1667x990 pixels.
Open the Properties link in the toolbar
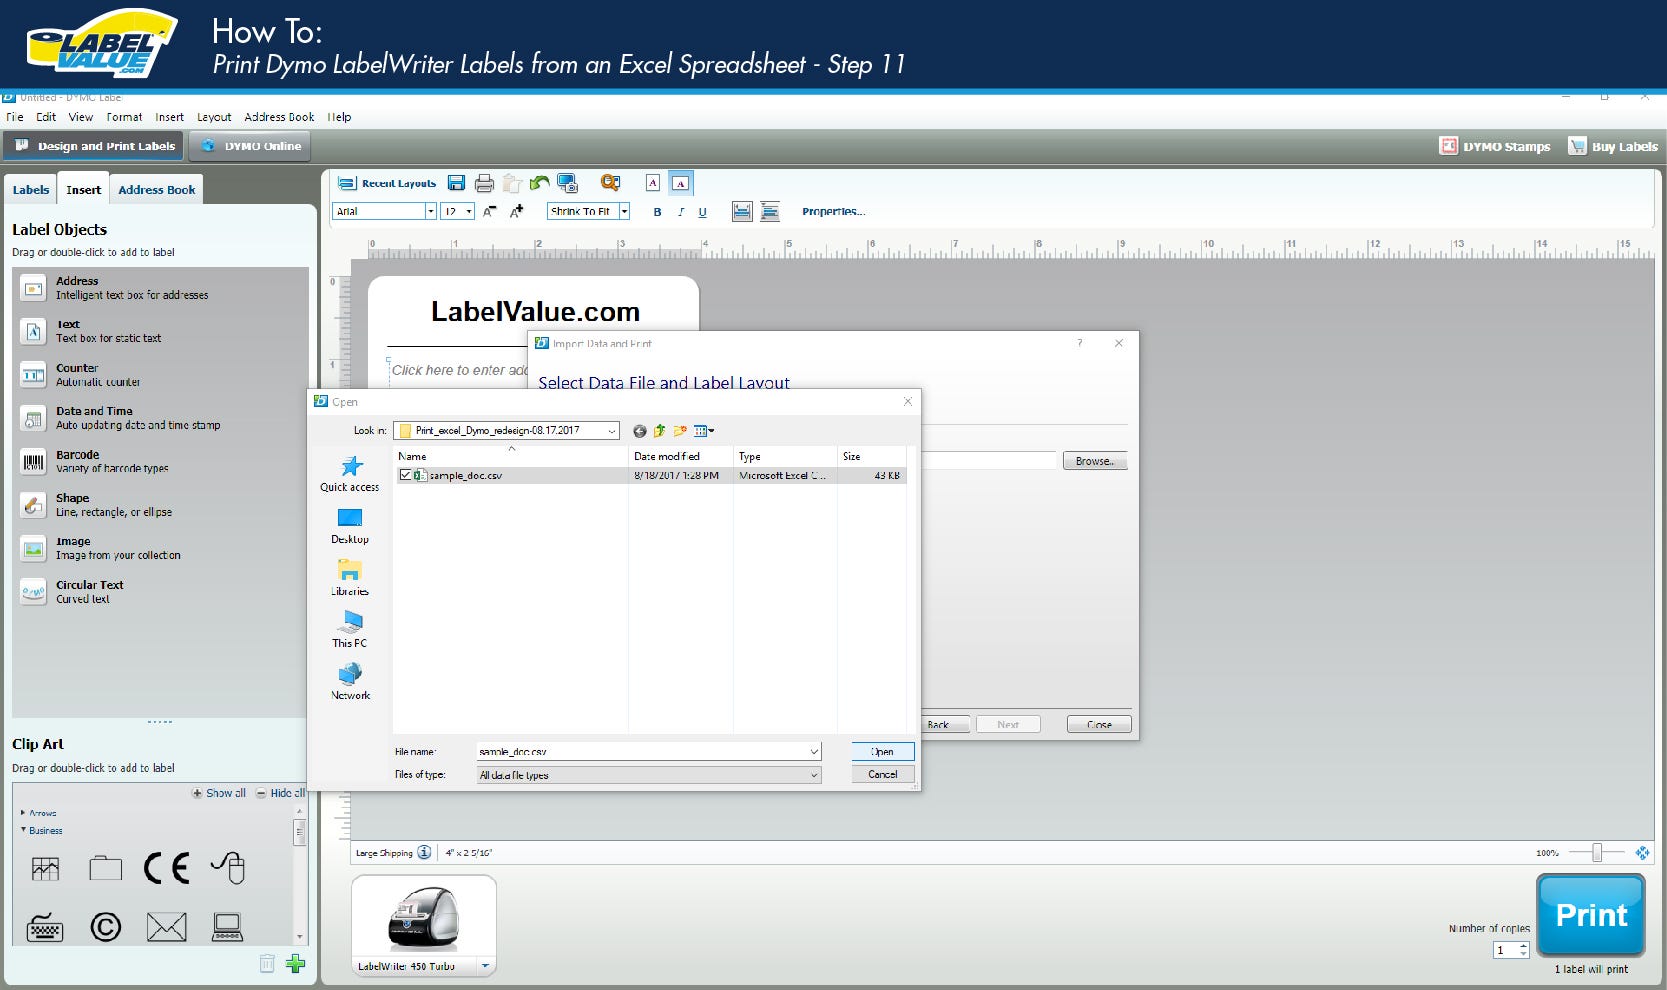[x=833, y=212]
